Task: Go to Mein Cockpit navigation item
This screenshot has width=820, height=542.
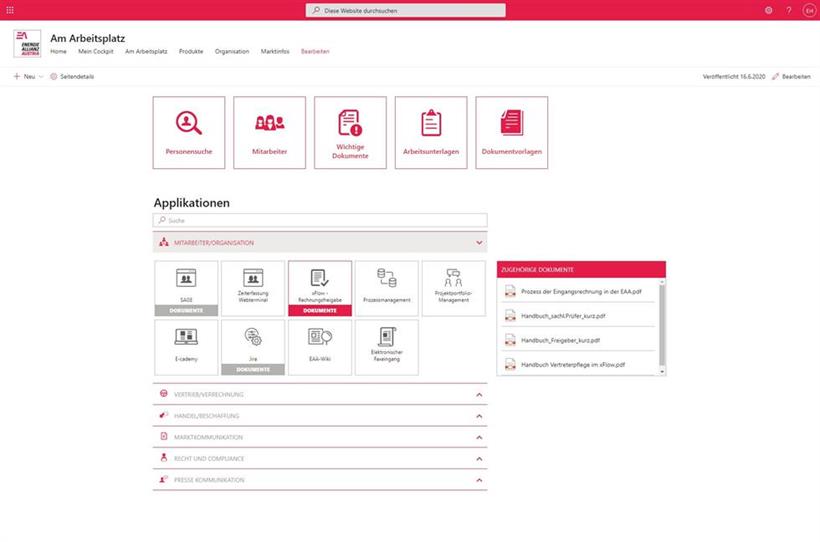Action: click(x=95, y=51)
